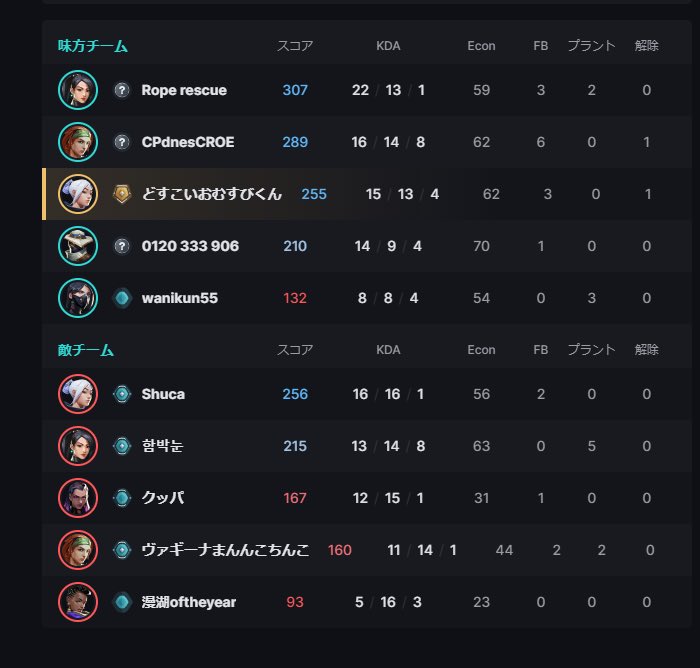700x668 pixels.
Task: Click the 味方チーム section title
Action: [x=93, y=46]
